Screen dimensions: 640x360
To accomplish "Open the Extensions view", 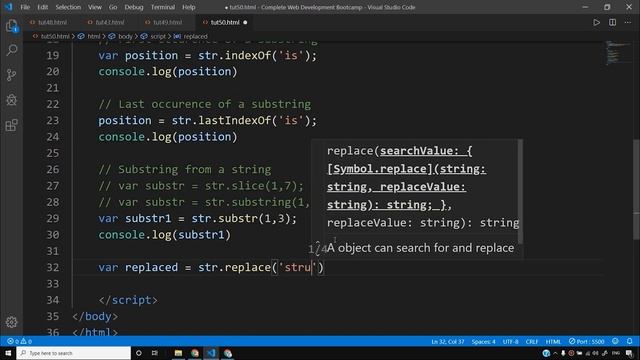I will click(12, 125).
